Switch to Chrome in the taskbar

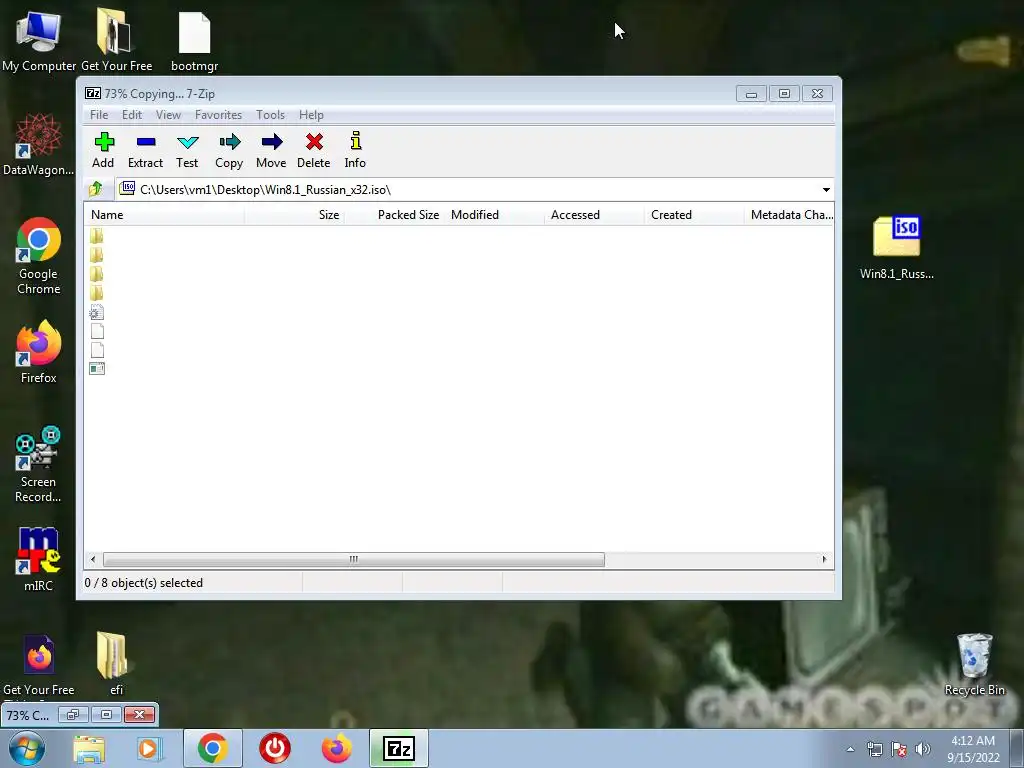[213, 748]
